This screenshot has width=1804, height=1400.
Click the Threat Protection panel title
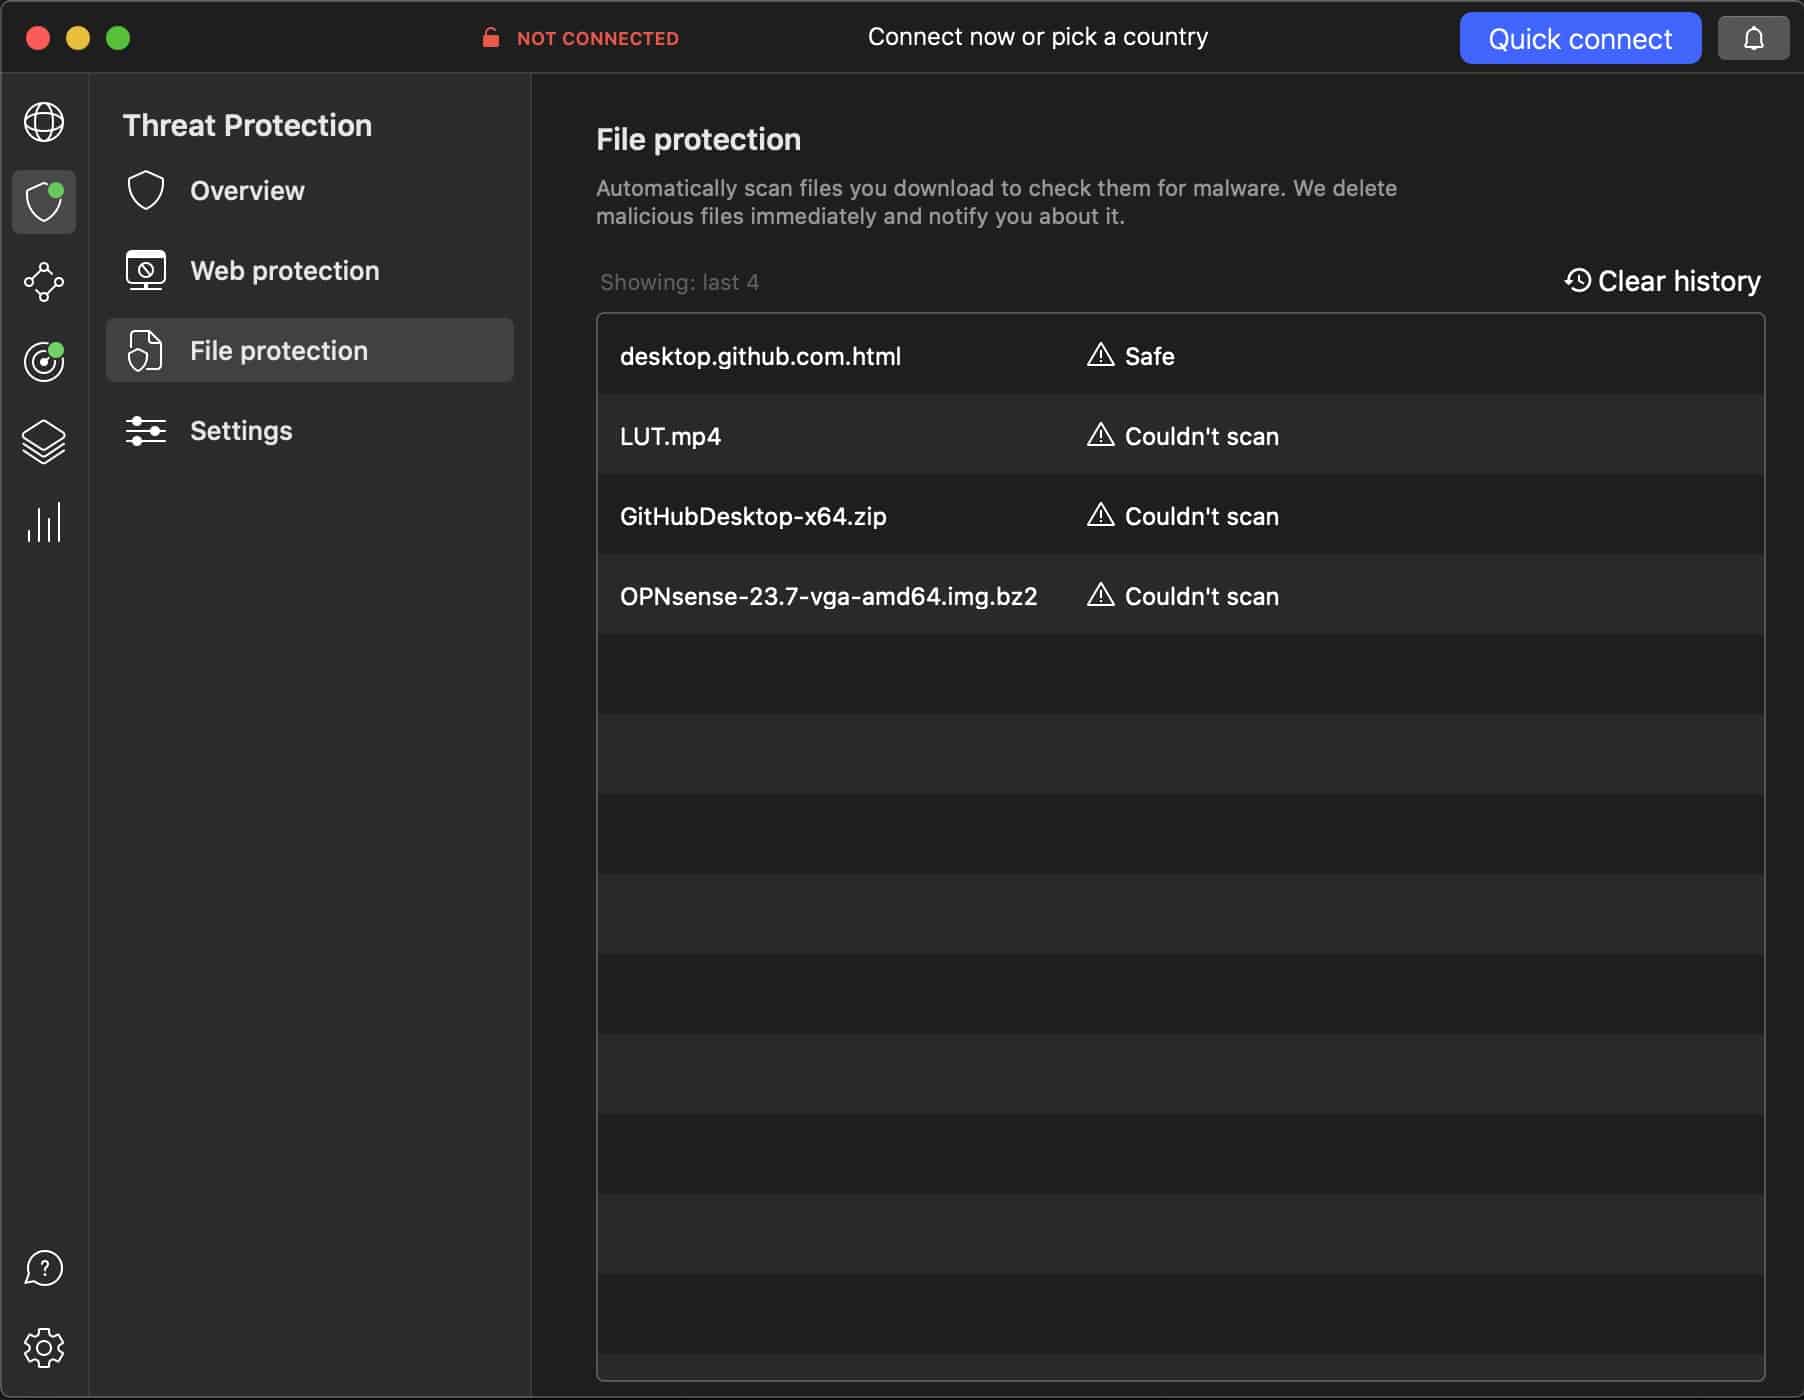click(x=247, y=126)
